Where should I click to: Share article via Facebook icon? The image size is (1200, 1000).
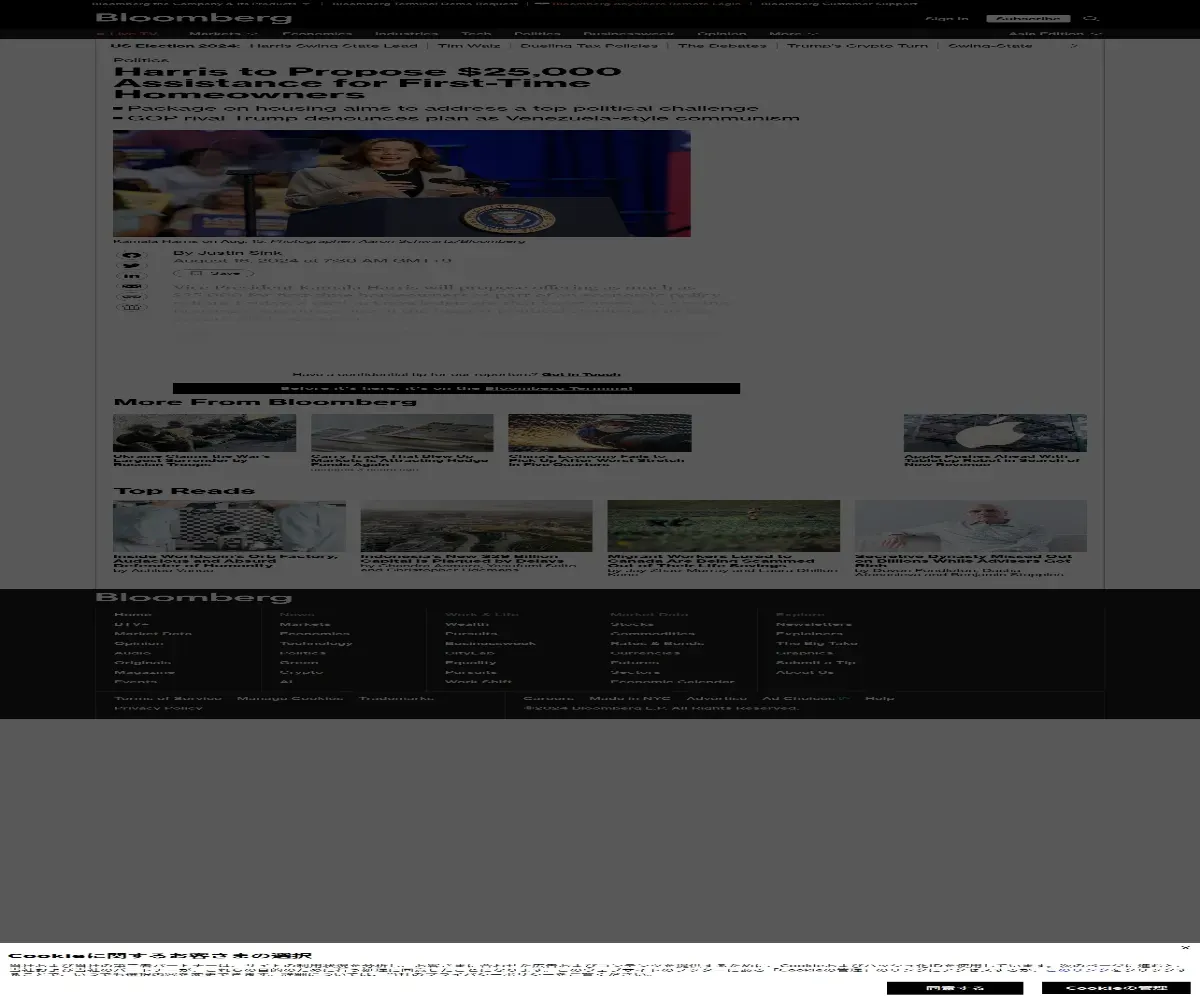click(131, 256)
